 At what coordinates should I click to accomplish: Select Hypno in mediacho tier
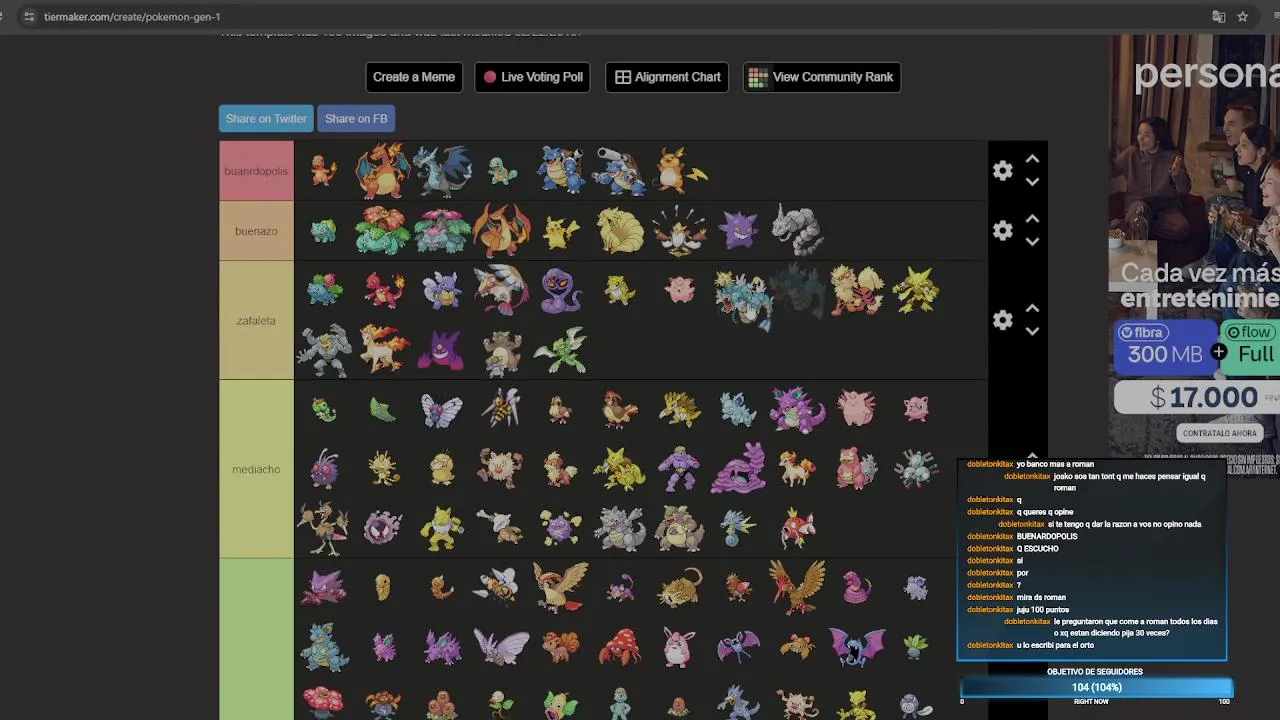coord(441,528)
